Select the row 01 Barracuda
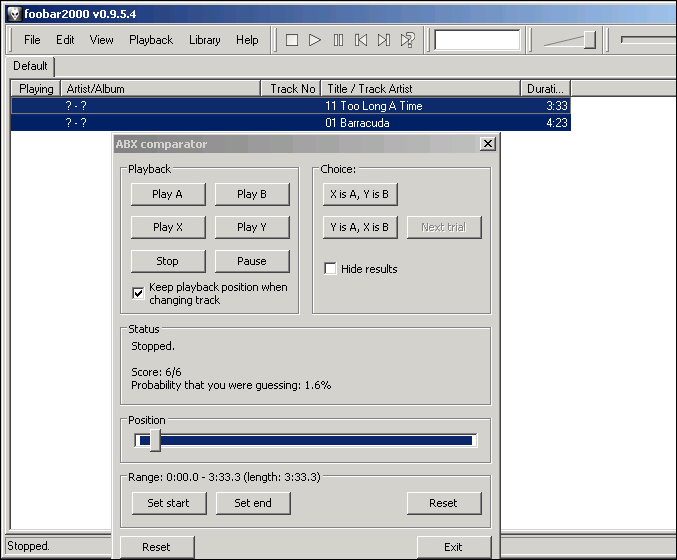 (291, 123)
